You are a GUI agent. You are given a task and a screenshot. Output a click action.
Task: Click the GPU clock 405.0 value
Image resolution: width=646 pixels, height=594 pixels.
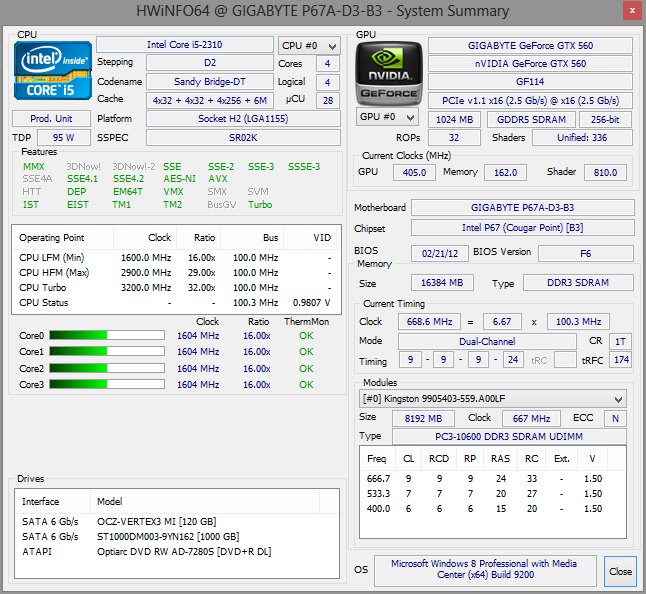coord(414,173)
